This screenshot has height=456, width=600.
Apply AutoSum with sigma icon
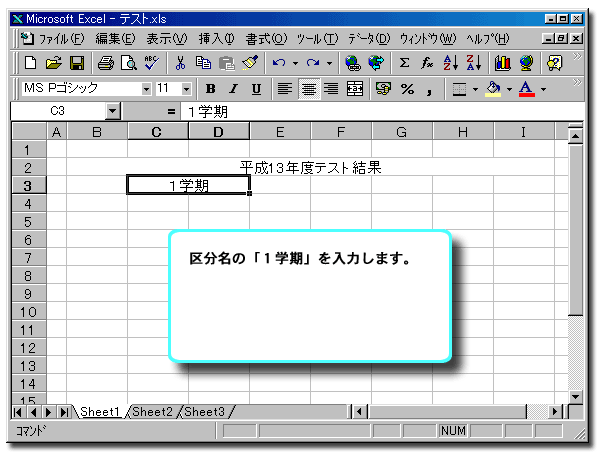[404, 63]
